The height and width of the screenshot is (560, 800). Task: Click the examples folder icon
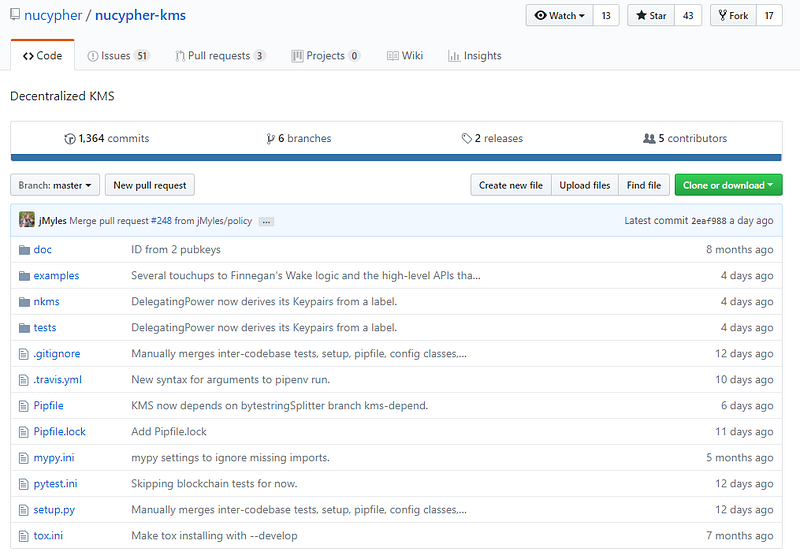24,276
